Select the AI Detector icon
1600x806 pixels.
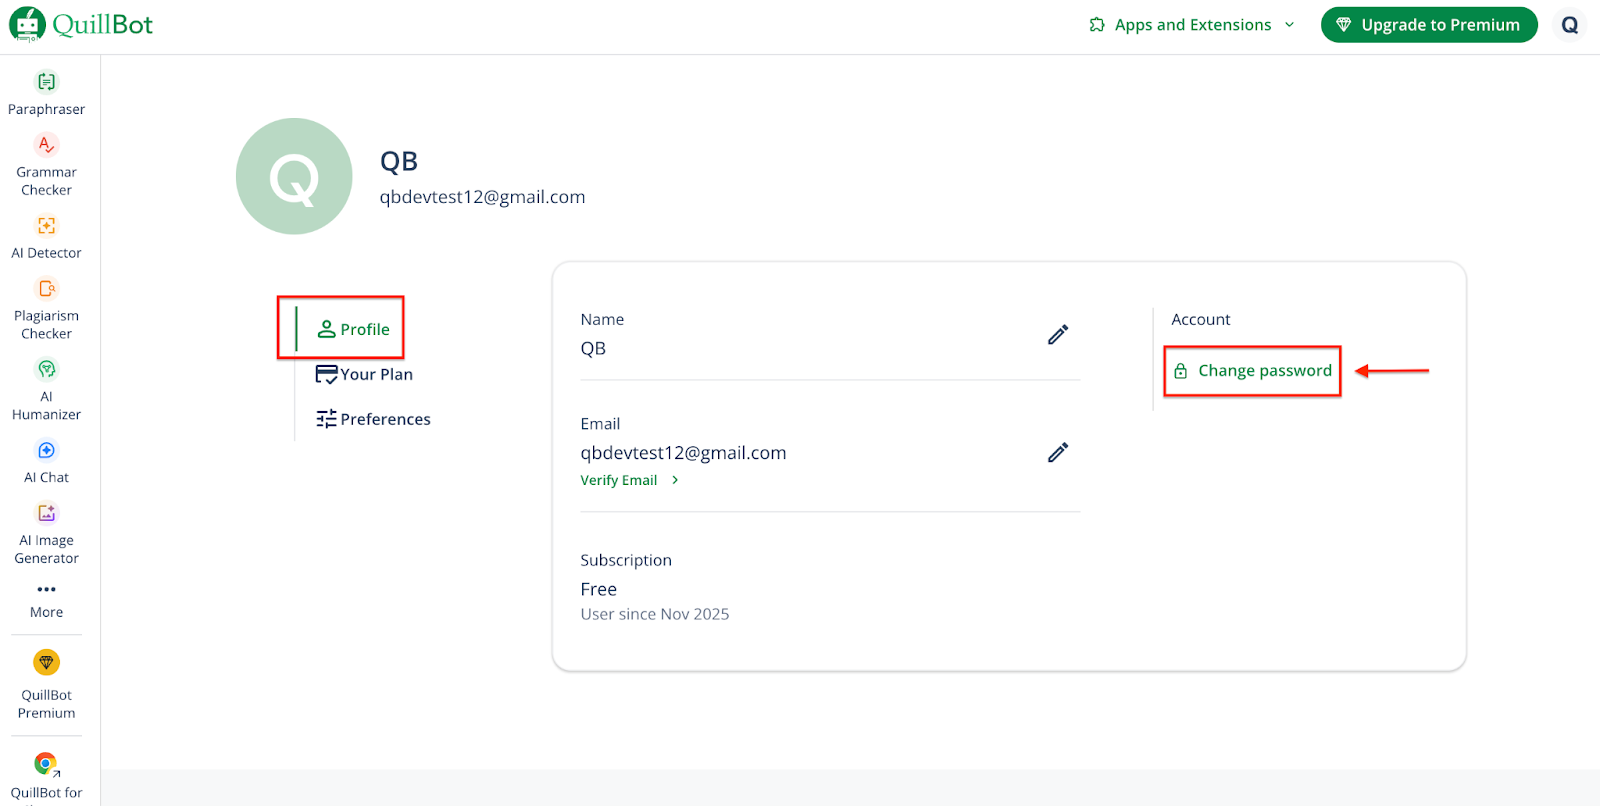point(46,226)
